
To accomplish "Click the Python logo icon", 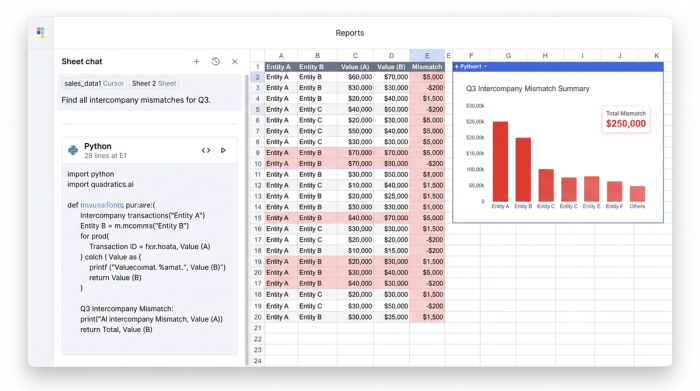I will tap(73, 150).
